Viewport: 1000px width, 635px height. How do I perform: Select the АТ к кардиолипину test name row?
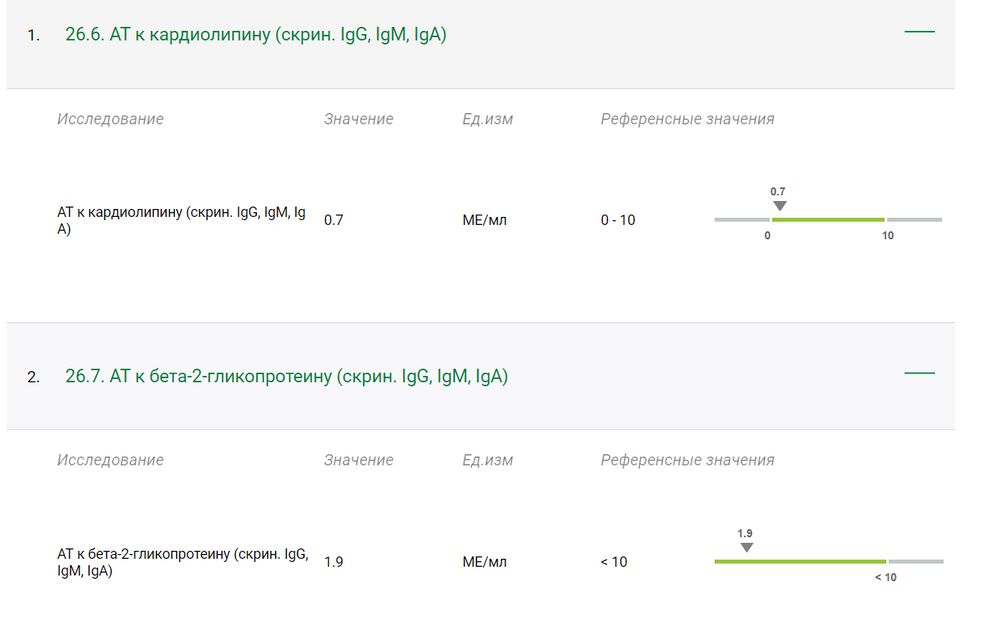coord(181,220)
